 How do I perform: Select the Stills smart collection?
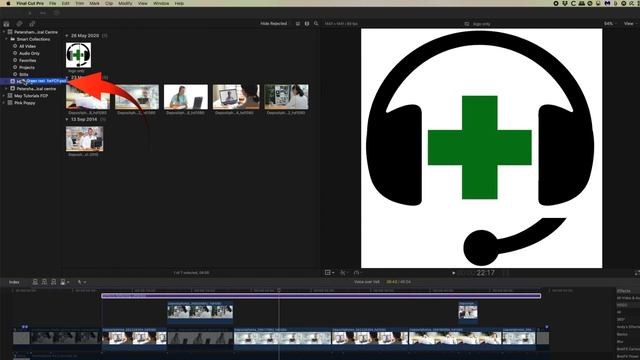pos(23,74)
